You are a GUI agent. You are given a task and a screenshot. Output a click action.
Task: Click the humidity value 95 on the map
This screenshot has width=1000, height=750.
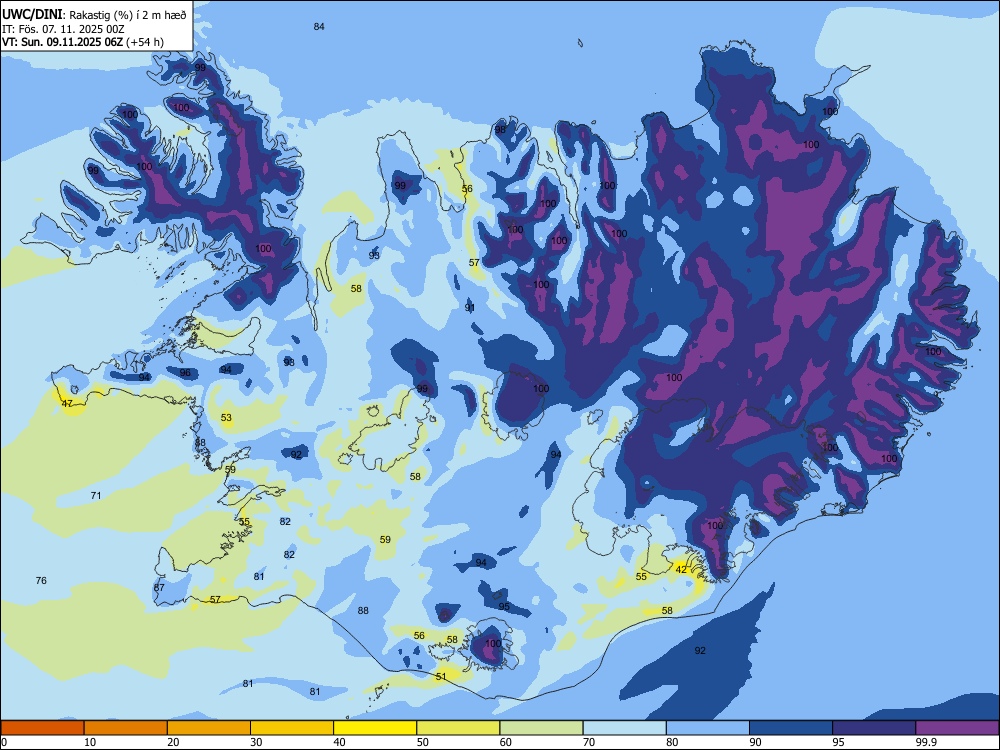(504, 607)
